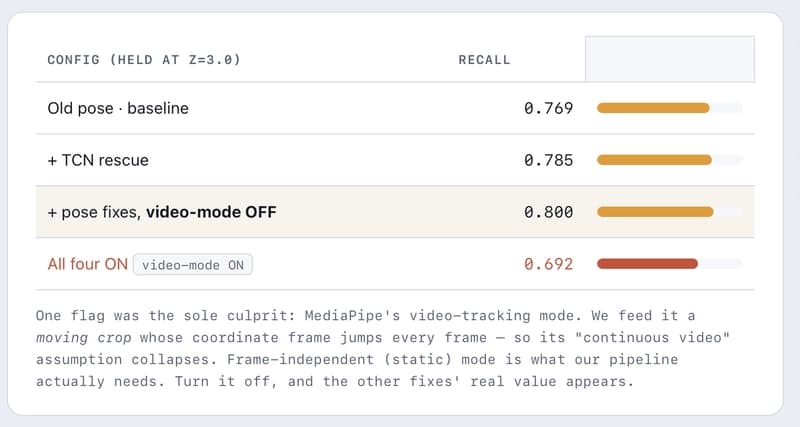The image size is (800, 427).
Task: Click the empty header box above the bars
Action: pos(669,59)
